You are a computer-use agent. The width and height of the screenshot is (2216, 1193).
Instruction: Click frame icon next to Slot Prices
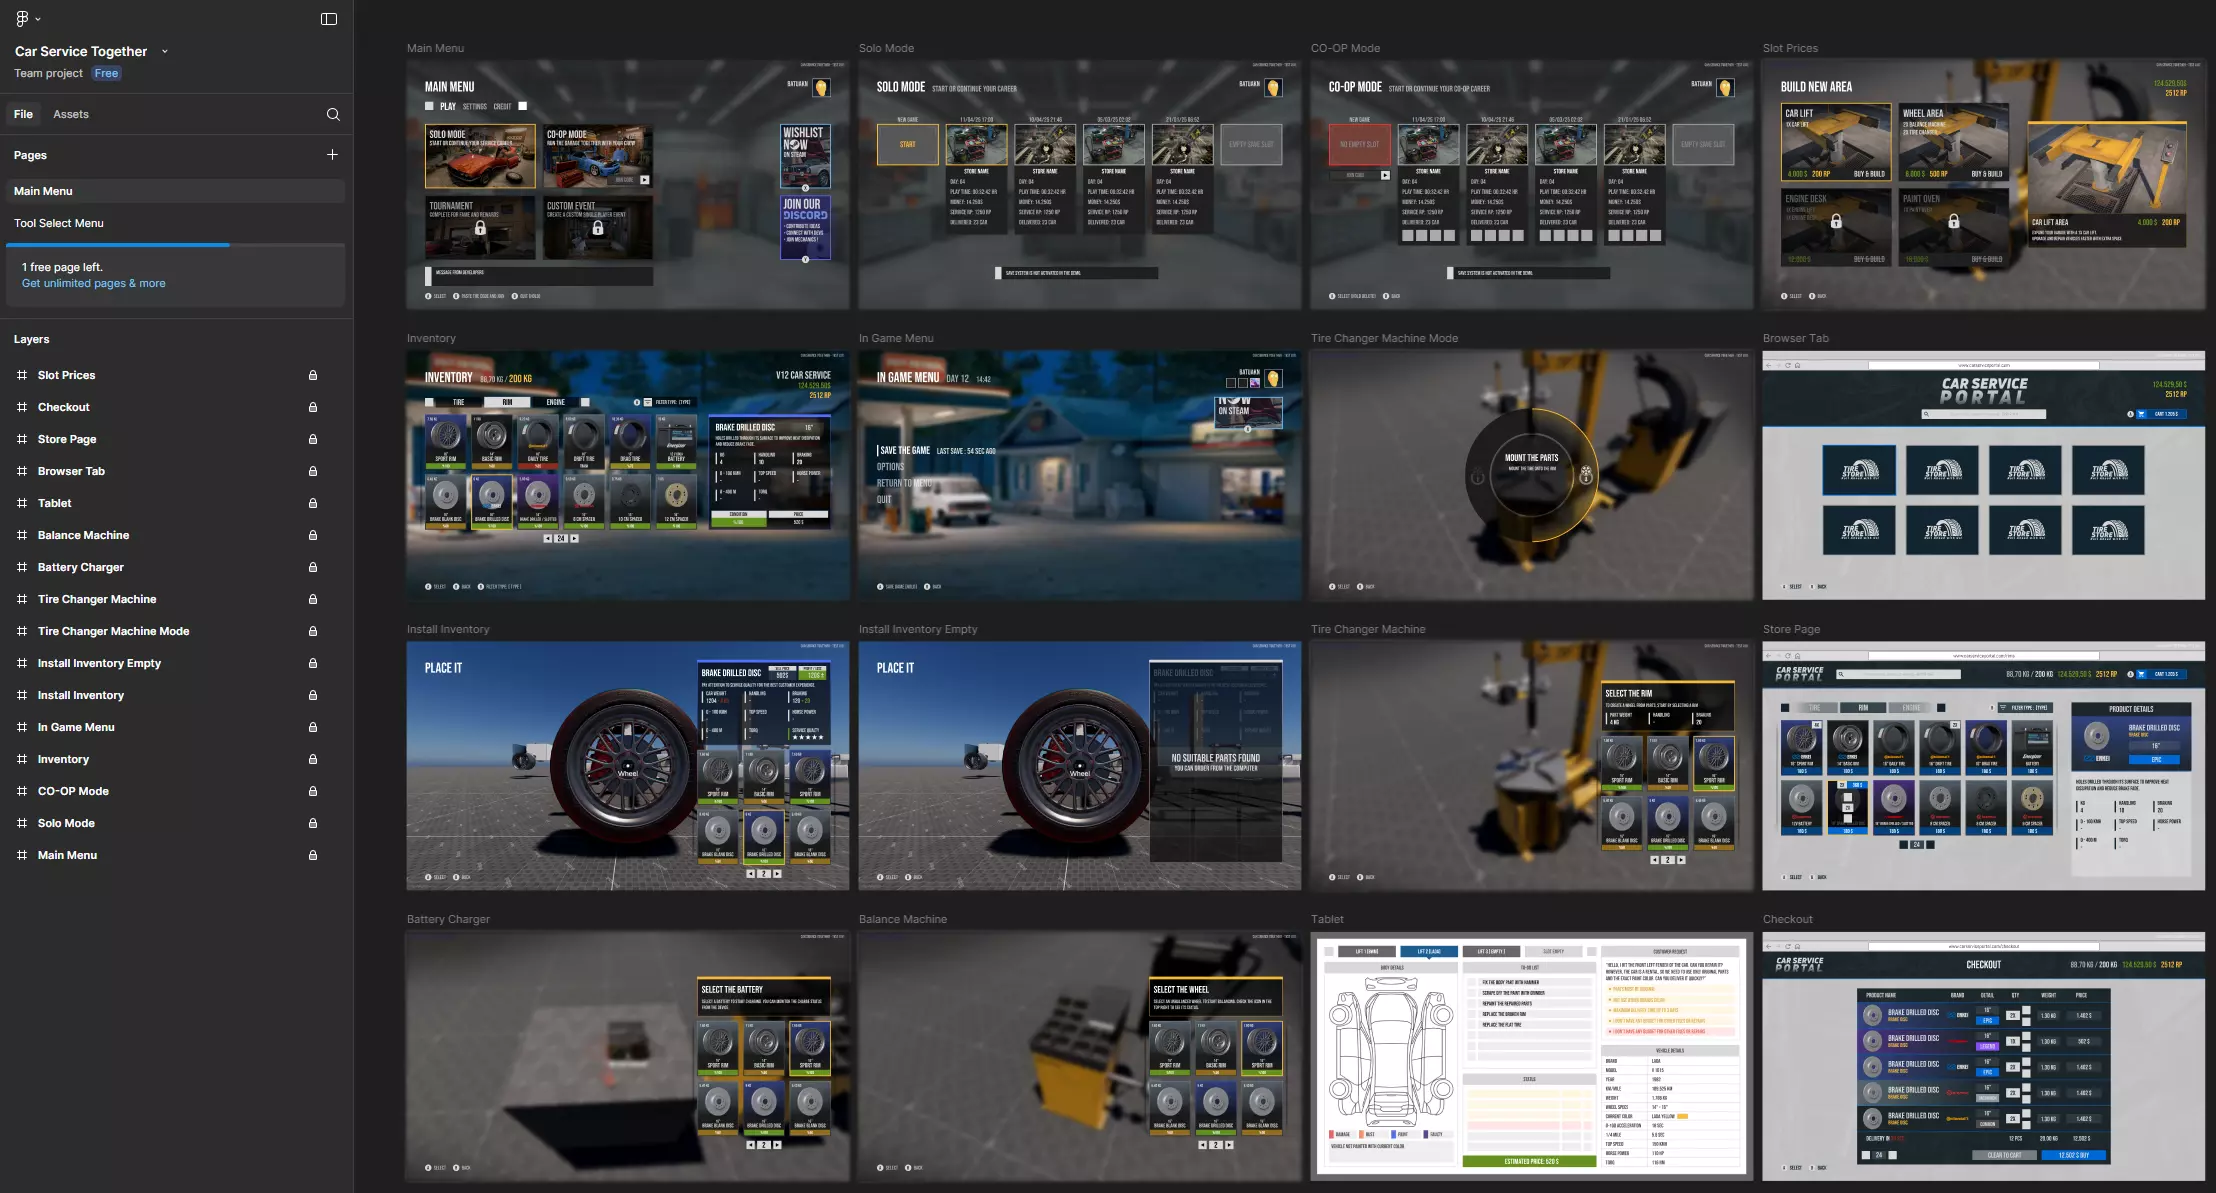(x=22, y=375)
